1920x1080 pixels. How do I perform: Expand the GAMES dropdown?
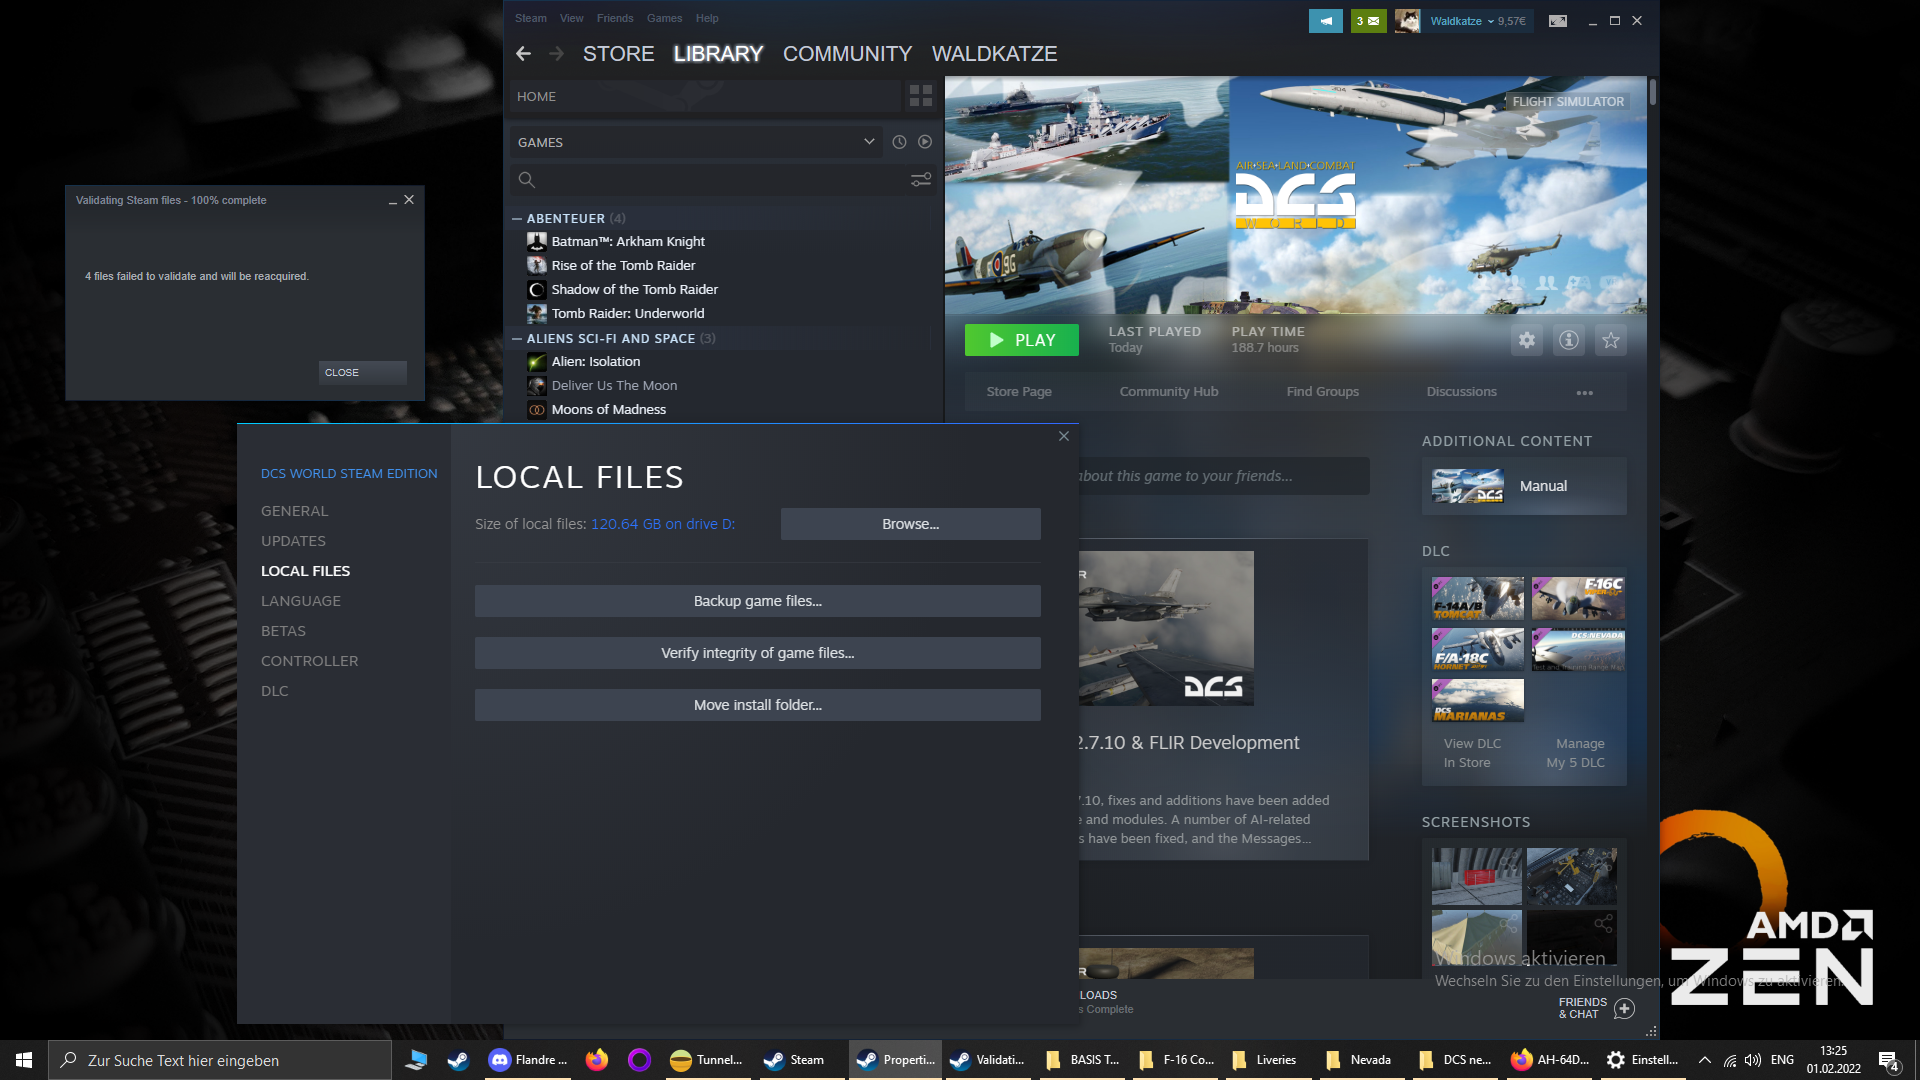[868, 142]
